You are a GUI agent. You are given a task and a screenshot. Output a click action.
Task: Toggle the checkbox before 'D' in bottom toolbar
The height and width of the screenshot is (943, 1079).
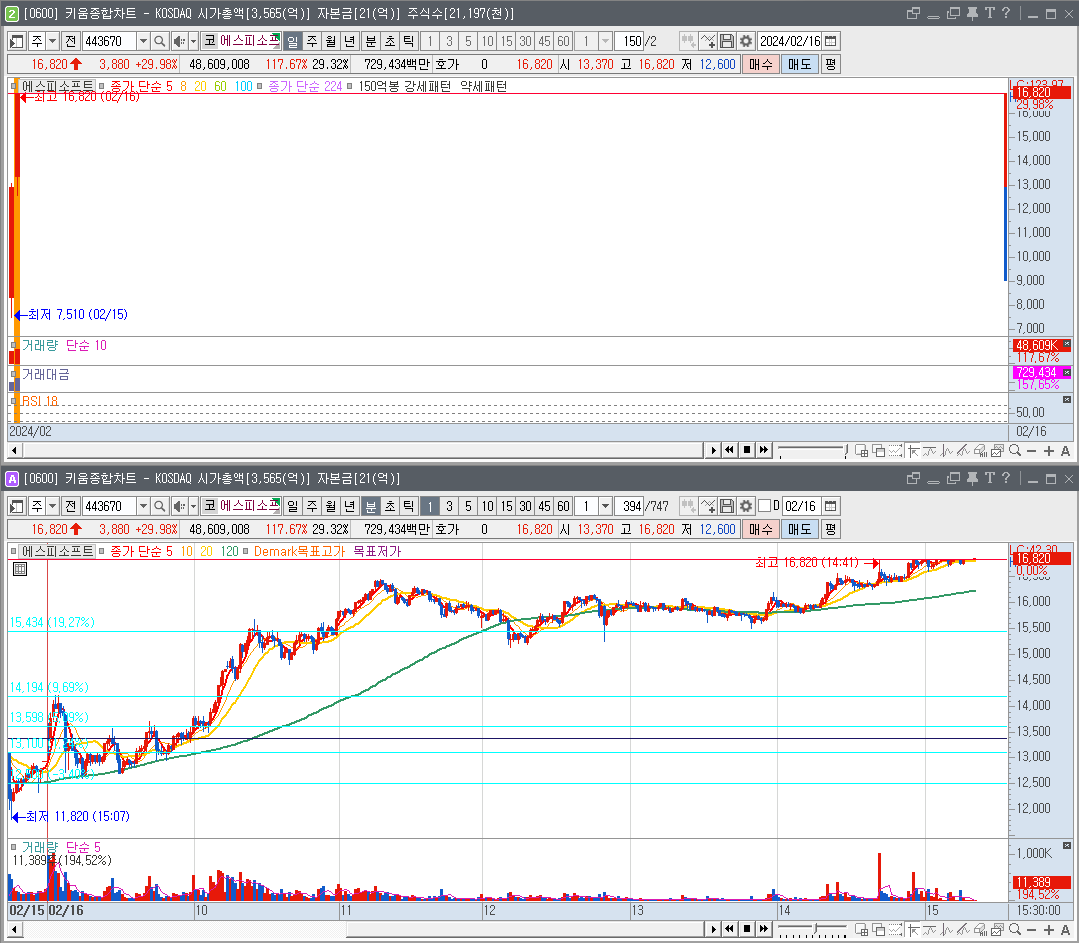(765, 507)
